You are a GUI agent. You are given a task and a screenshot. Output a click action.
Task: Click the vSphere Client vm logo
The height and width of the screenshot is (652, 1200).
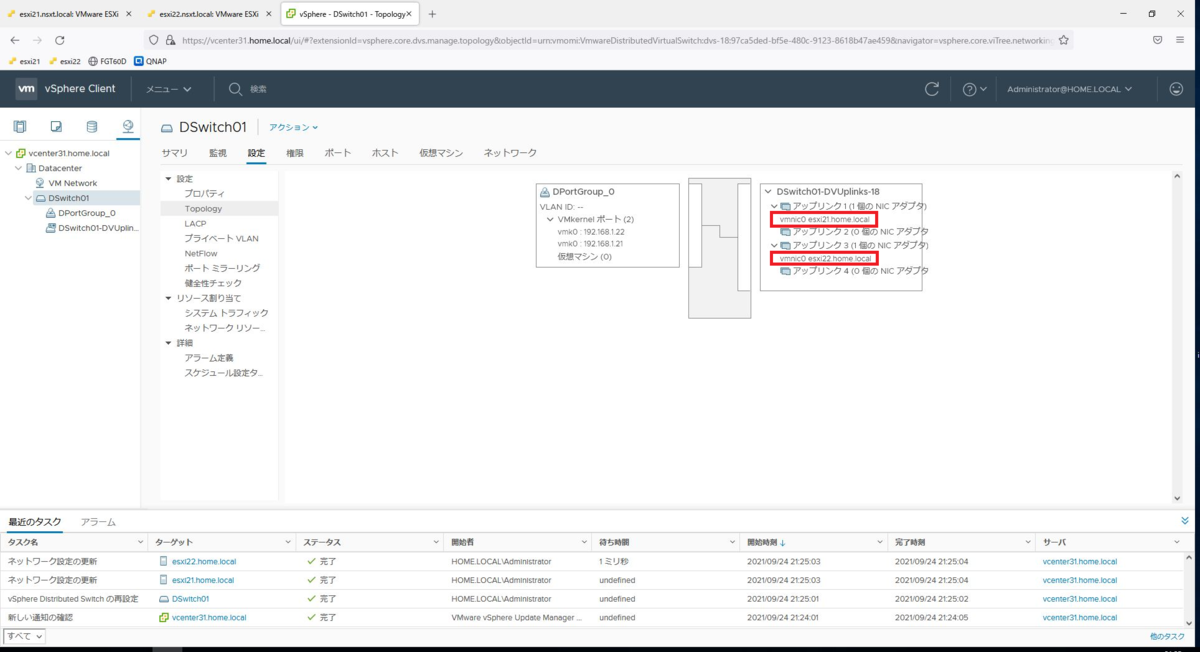[27, 89]
